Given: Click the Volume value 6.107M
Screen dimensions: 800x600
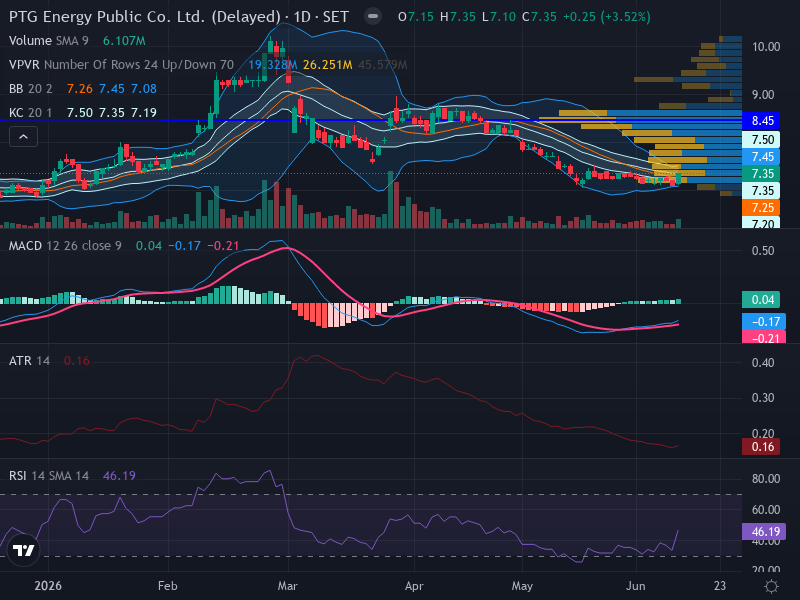Looking at the screenshot, I should (x=124, y=41).
